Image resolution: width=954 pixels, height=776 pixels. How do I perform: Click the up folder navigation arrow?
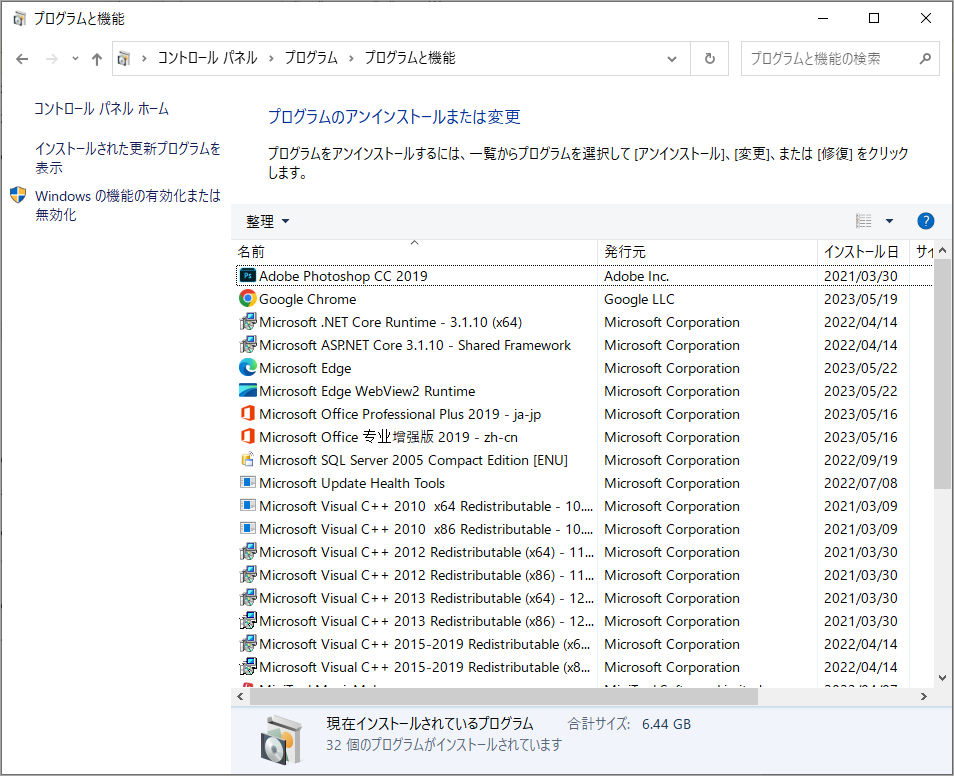point(95,59)
